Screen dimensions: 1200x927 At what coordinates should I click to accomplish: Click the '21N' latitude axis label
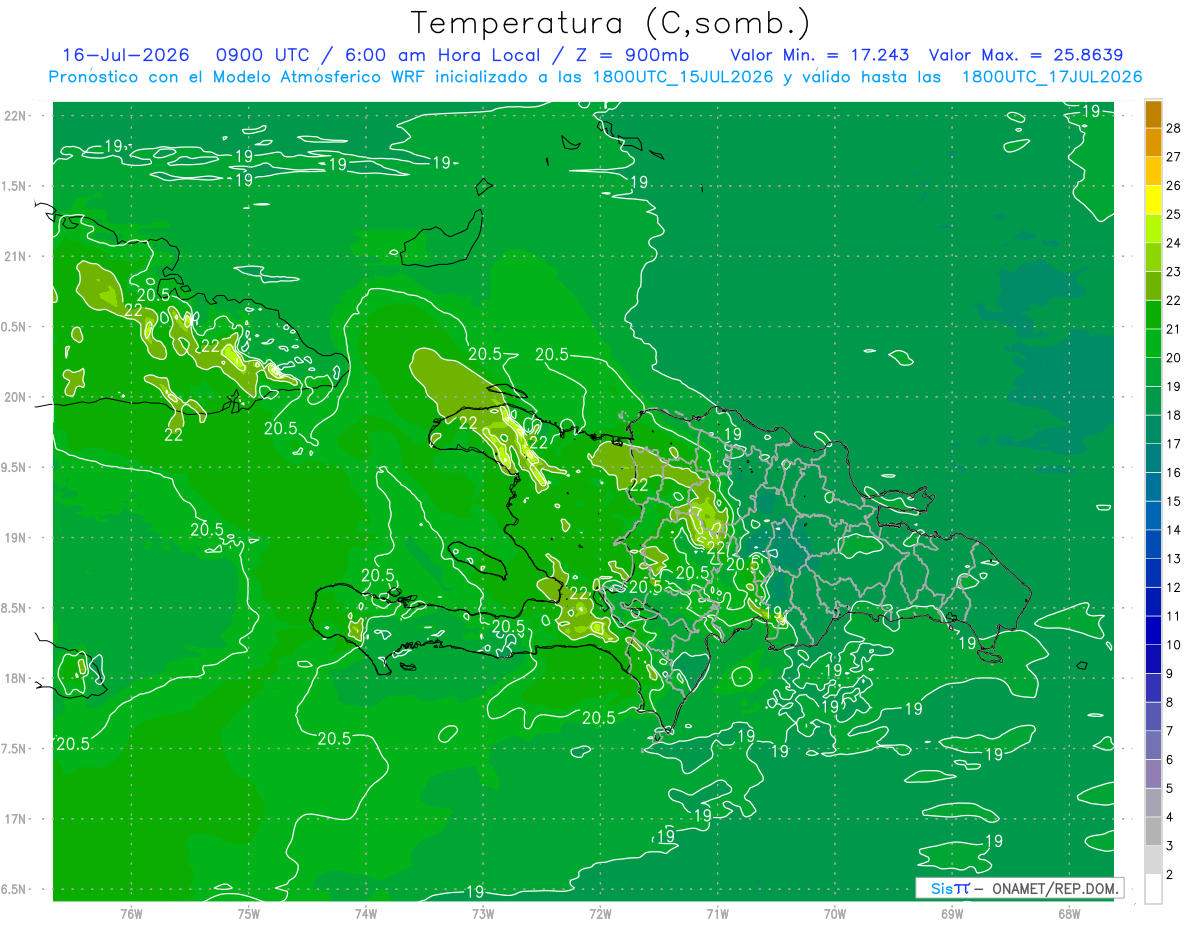point(14,256)
